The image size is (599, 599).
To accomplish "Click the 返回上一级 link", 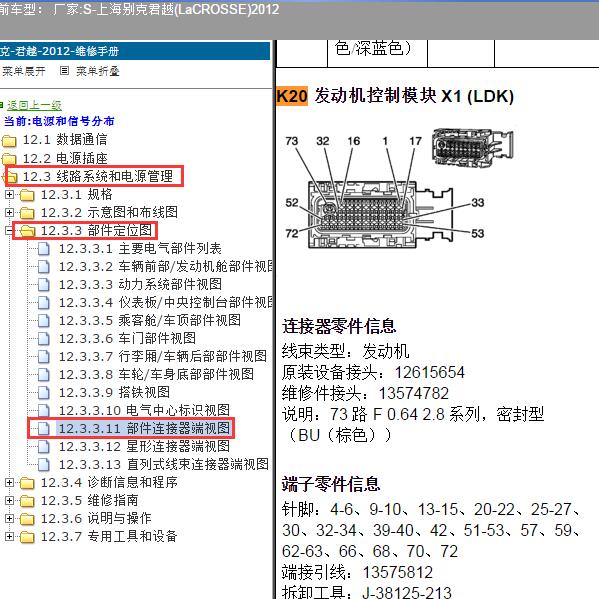I will tap(34, 105).
